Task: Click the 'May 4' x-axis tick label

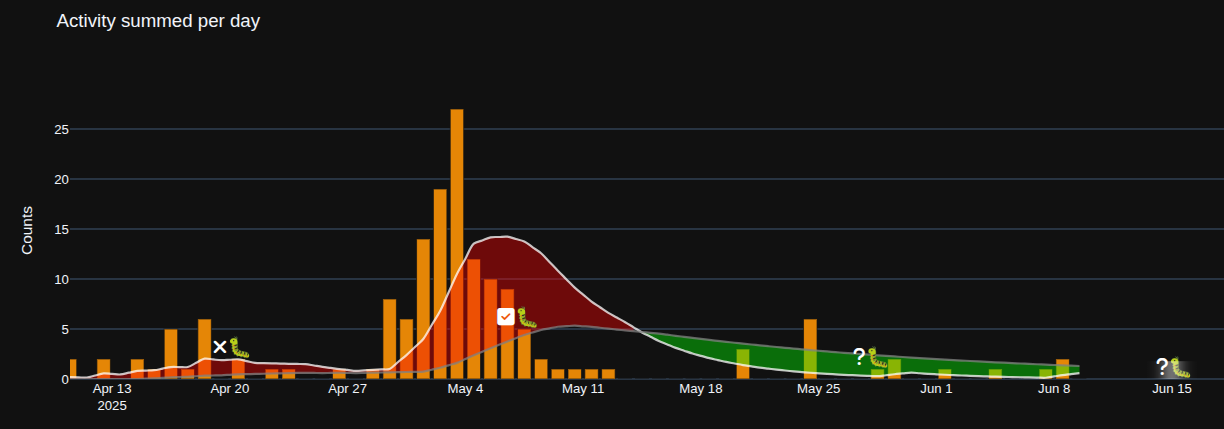Action: tap(465, 389)
